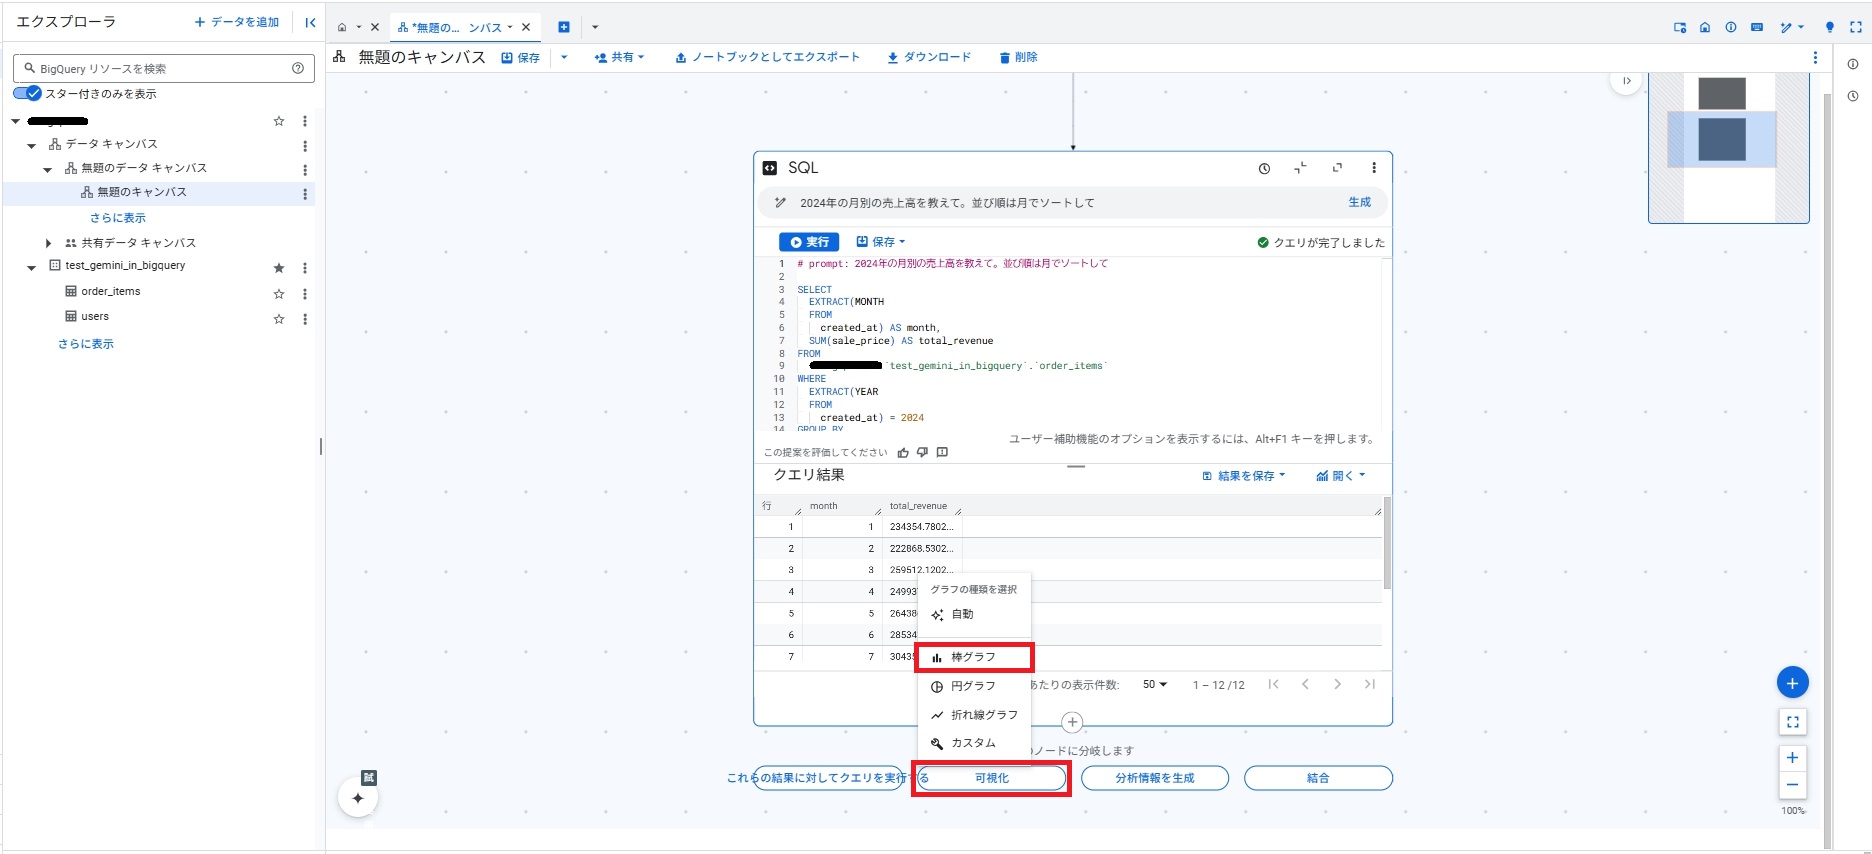
Task: Expand the 共有データ キャンバス tree node
Action: click(x=48, y=243)
